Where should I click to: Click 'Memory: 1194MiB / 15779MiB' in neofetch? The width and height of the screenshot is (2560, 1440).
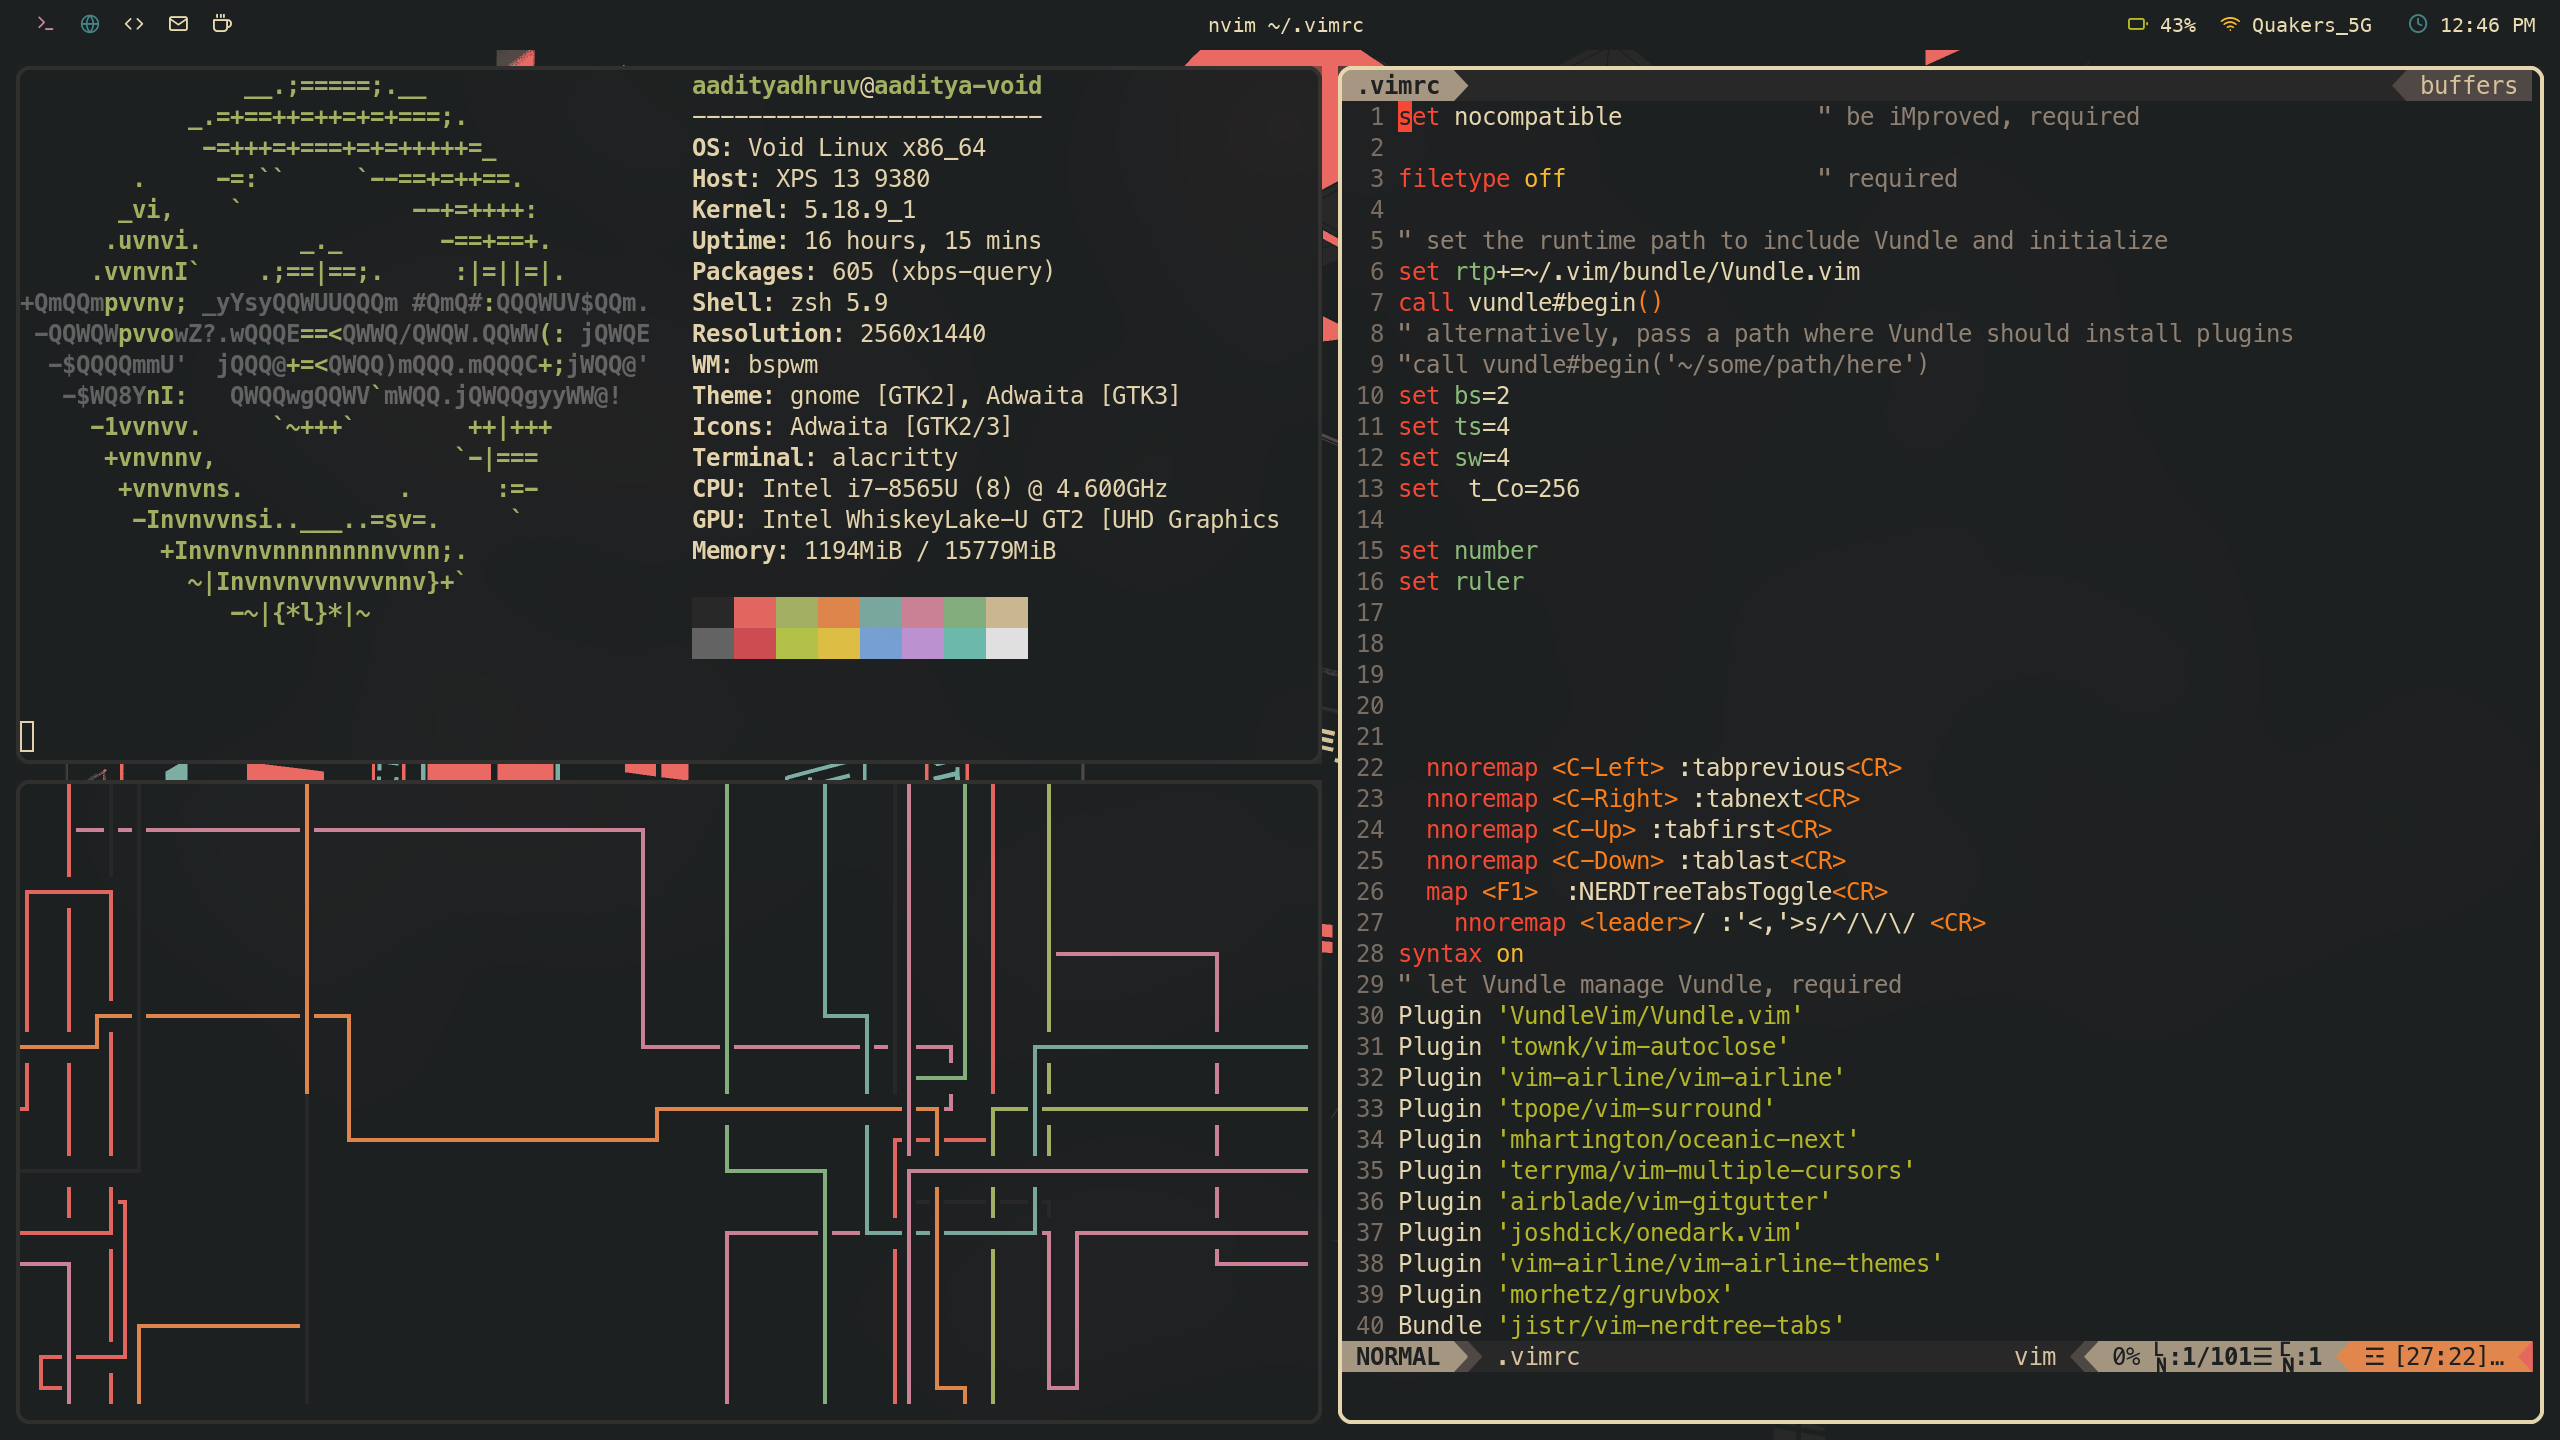click(x=874, y=551)
